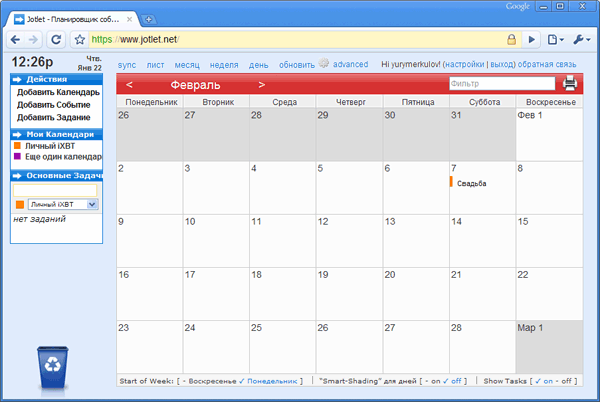This screenshot has width=600, height=402.
Task: Click the Февраль month title
Action: pyautogui.click(x=195, y=85)
